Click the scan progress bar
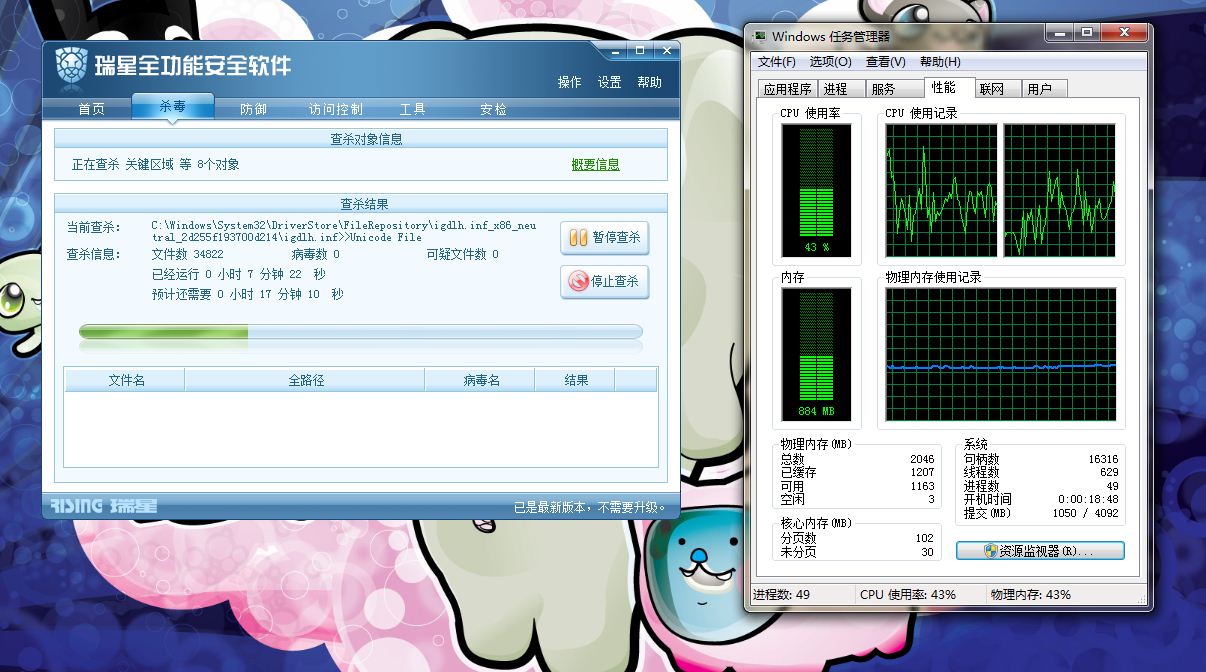 coord(361,332)
